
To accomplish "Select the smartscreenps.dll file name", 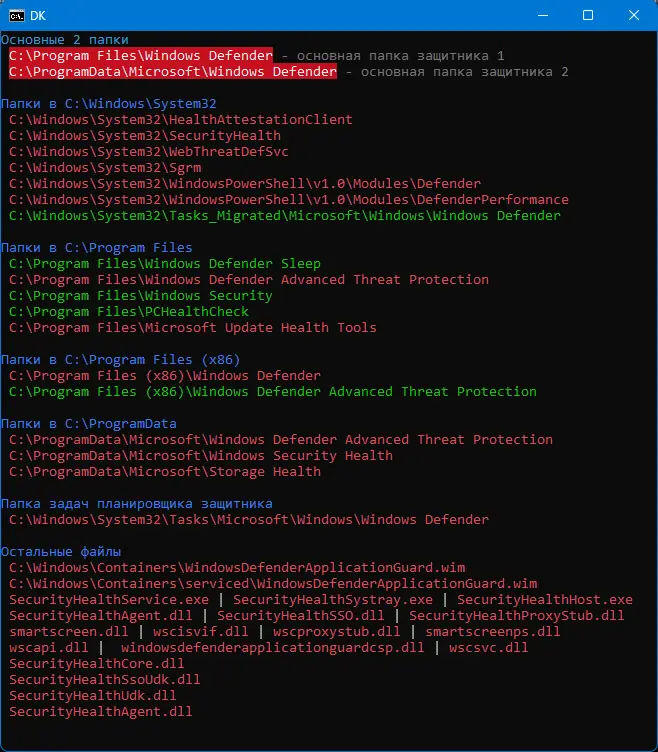I will (x=493, y=632).
